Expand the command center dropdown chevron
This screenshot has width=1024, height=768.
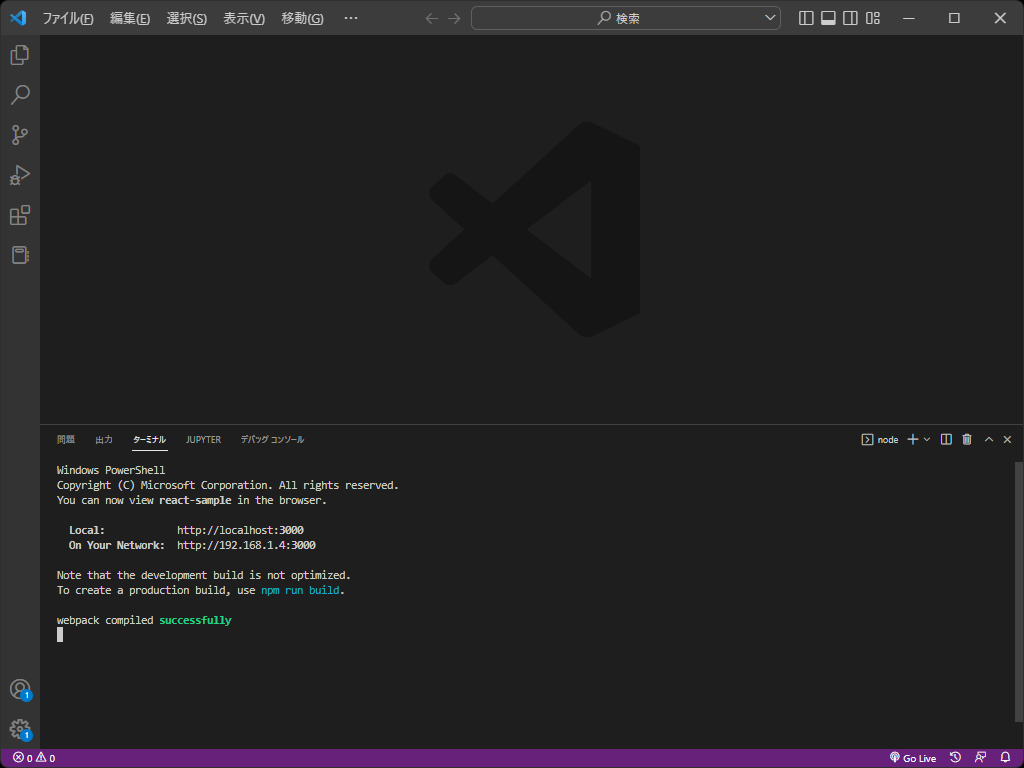click(770, 18)
